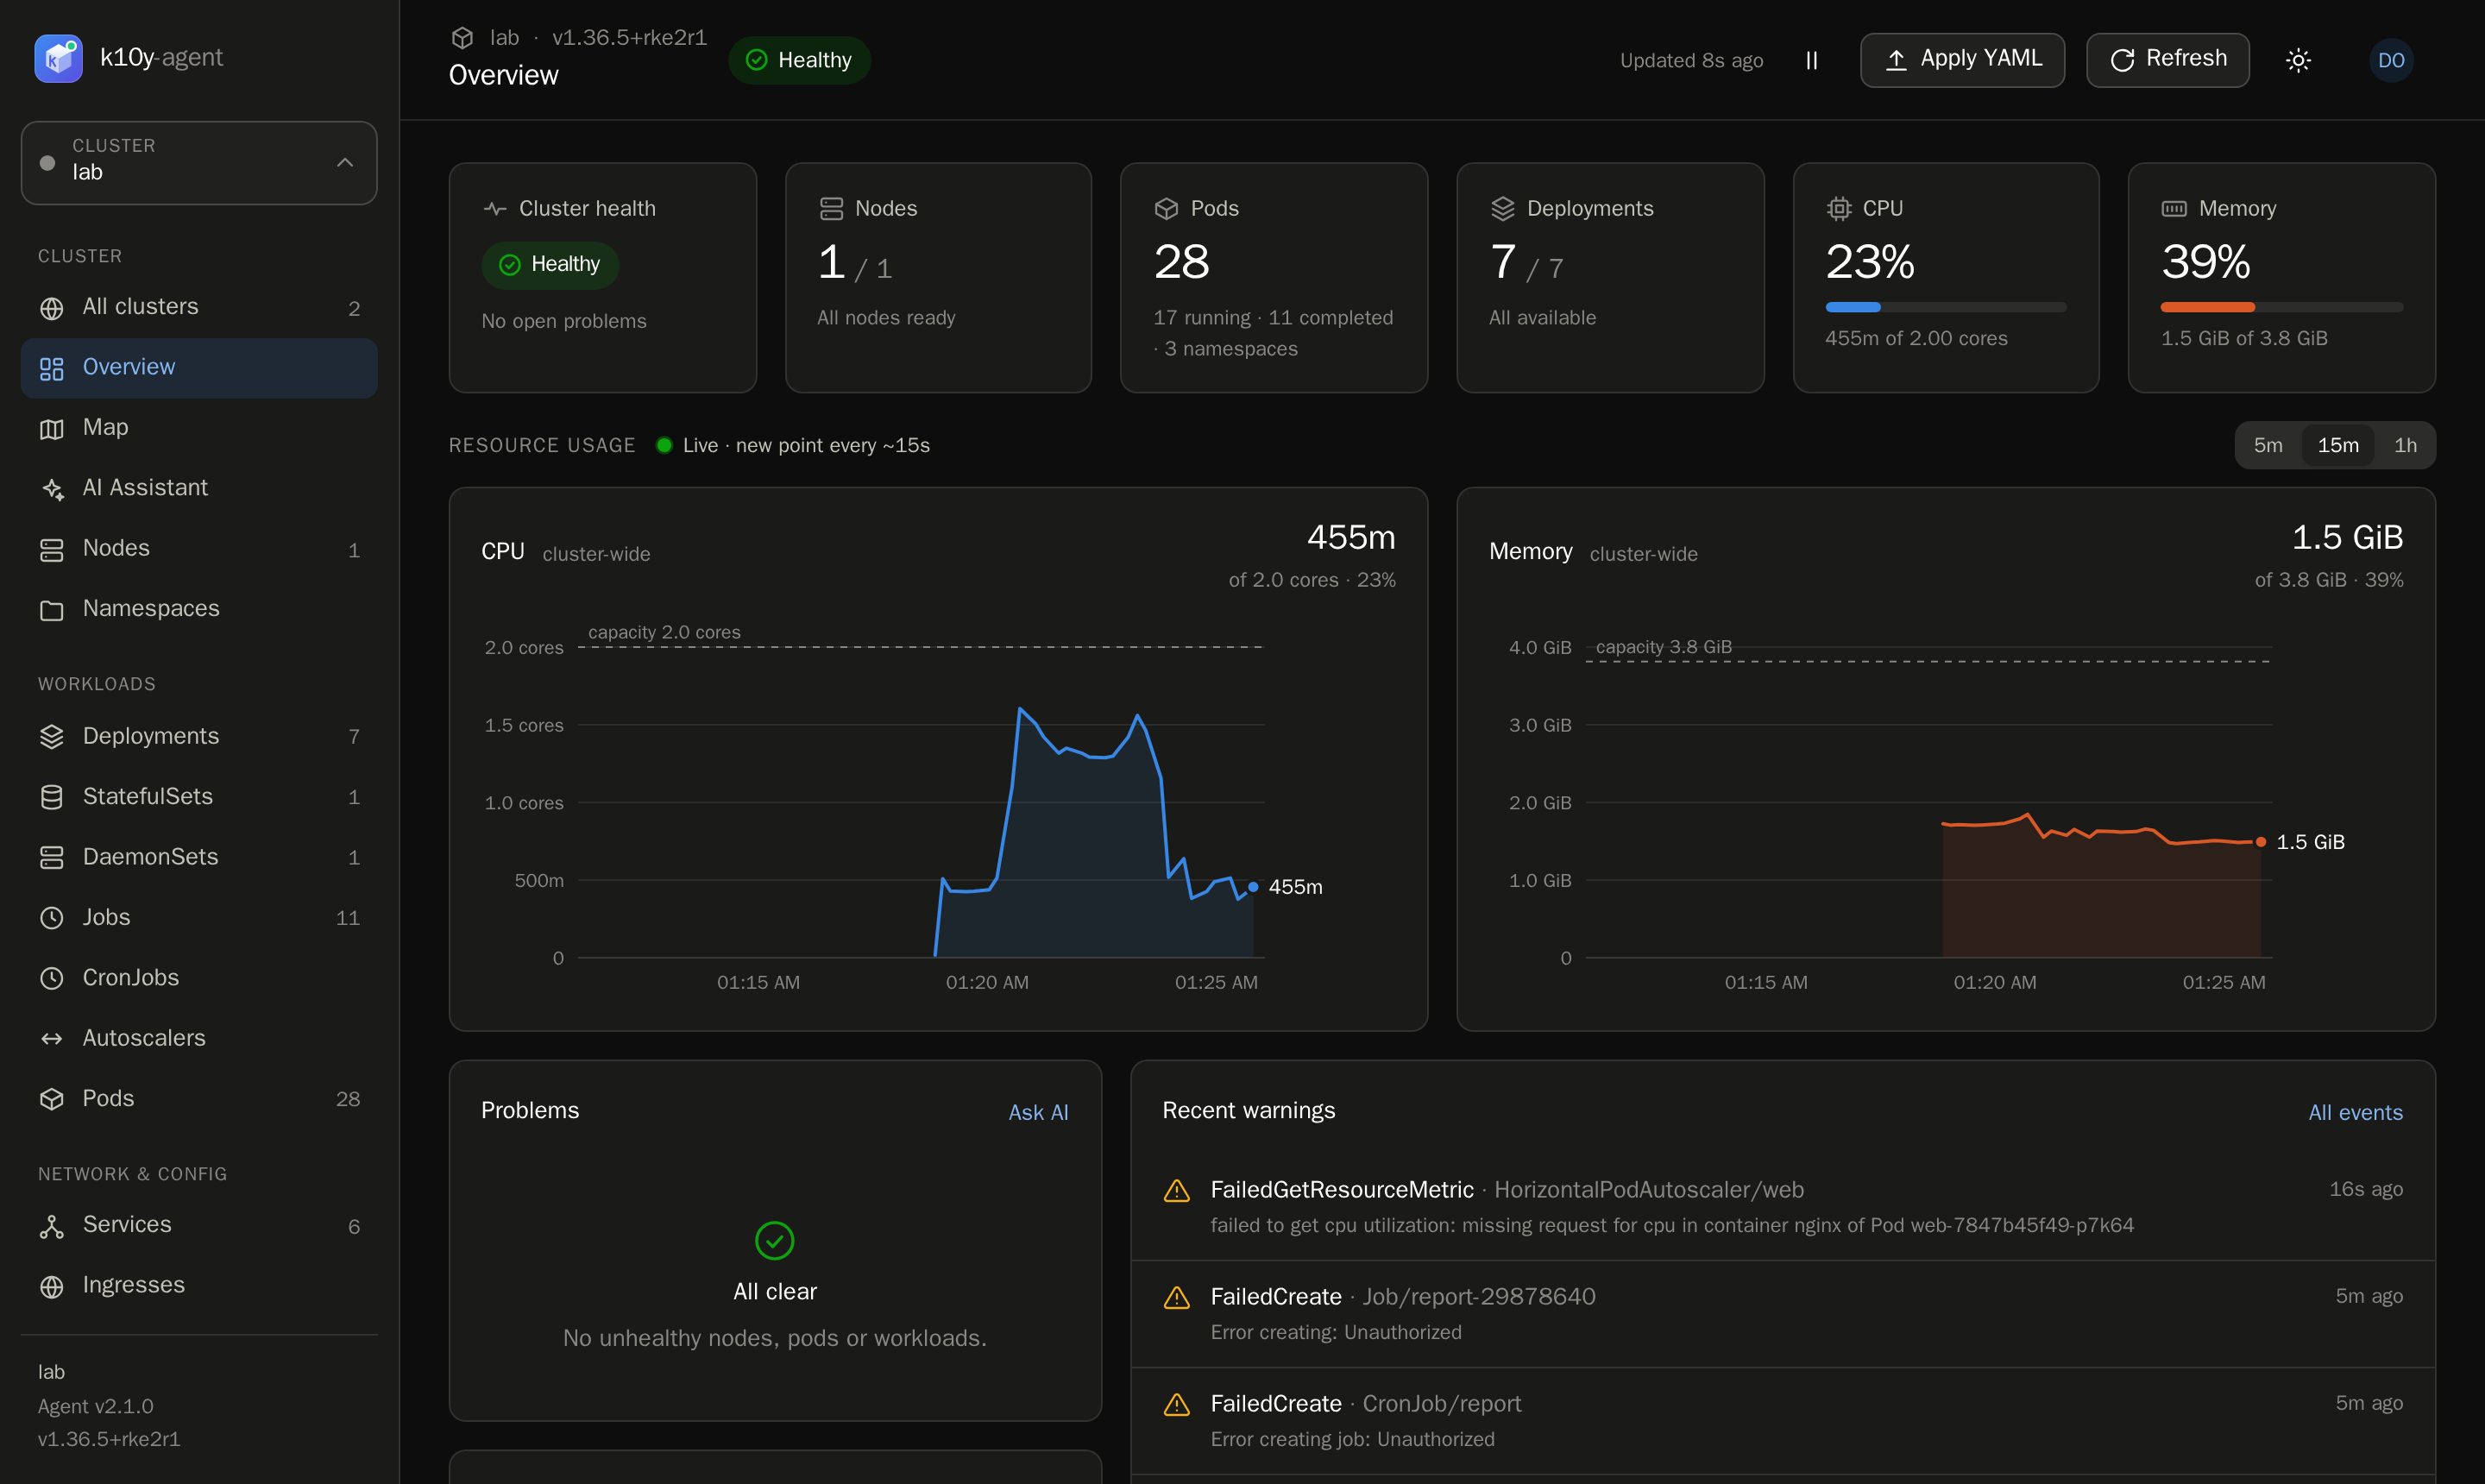This screenshot has width=2485, height=1484.
Task: Click the 1.5 GiB latest point on Memory chart
Action: [x=2261, y=842]
